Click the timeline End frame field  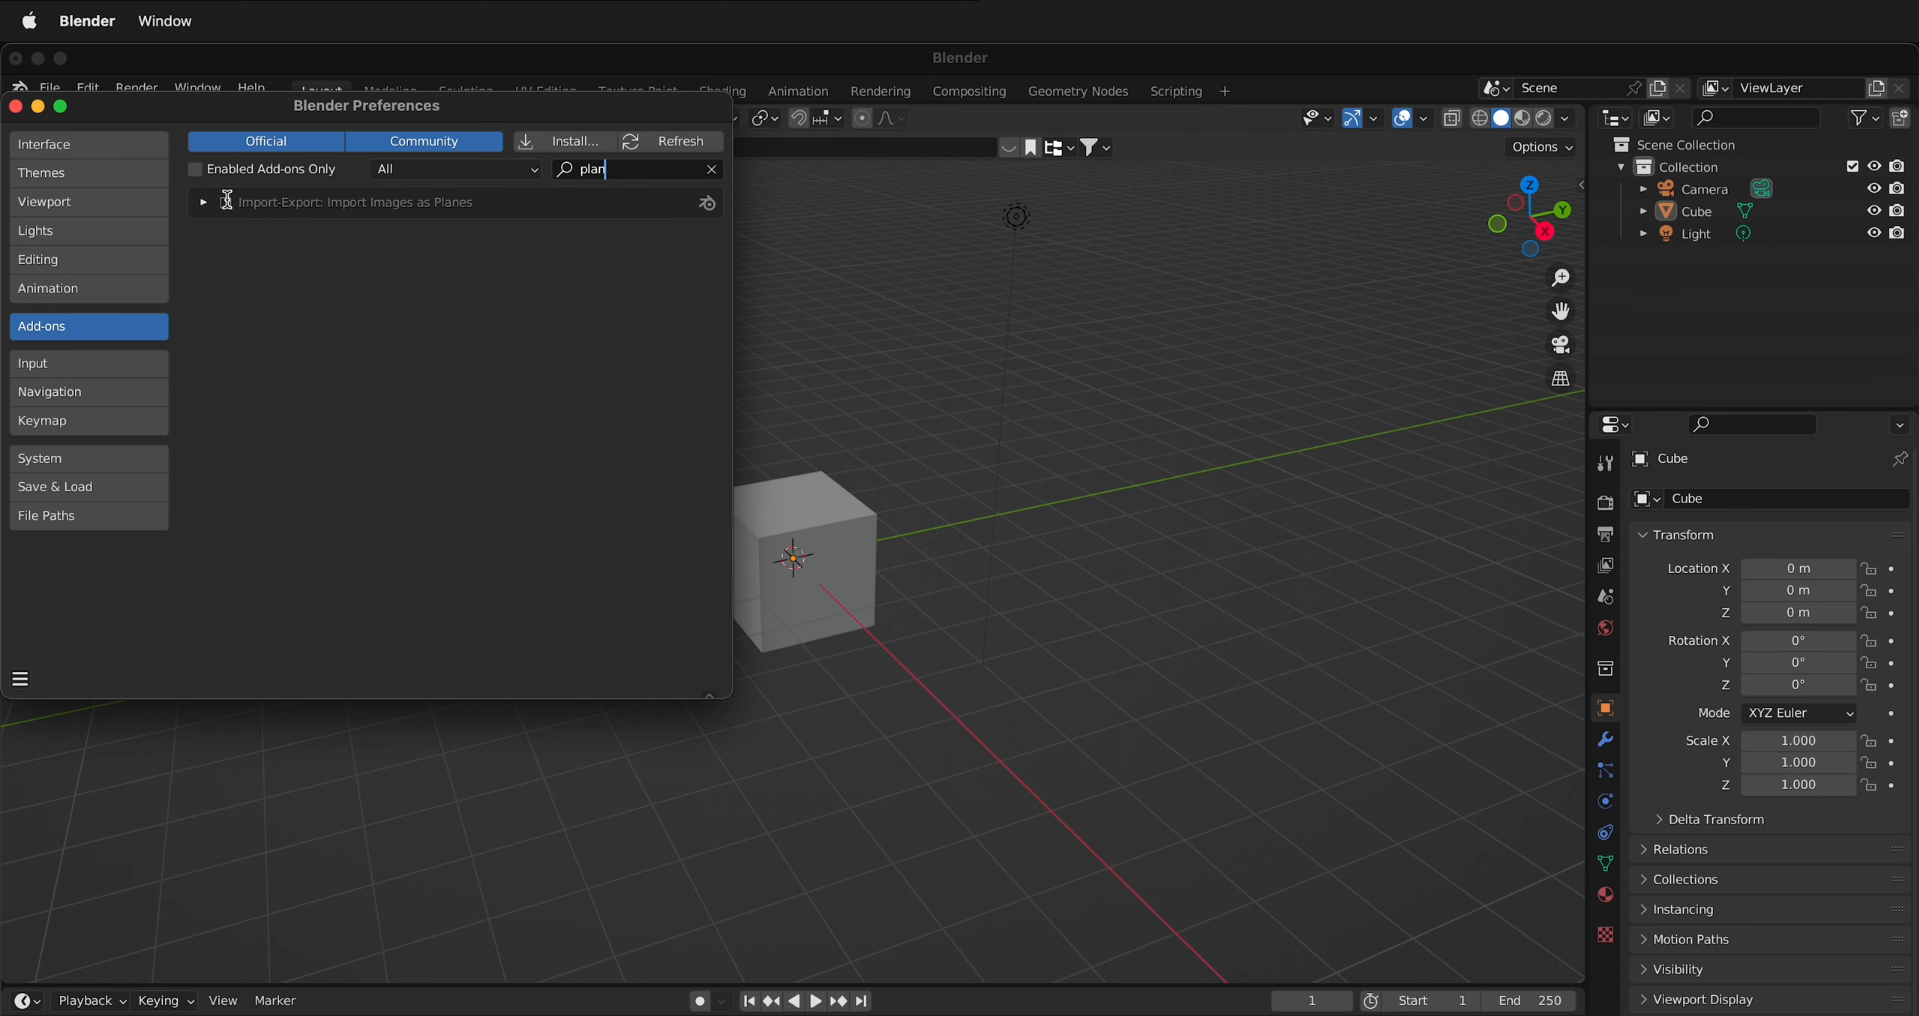[x=1530, y=1001]
